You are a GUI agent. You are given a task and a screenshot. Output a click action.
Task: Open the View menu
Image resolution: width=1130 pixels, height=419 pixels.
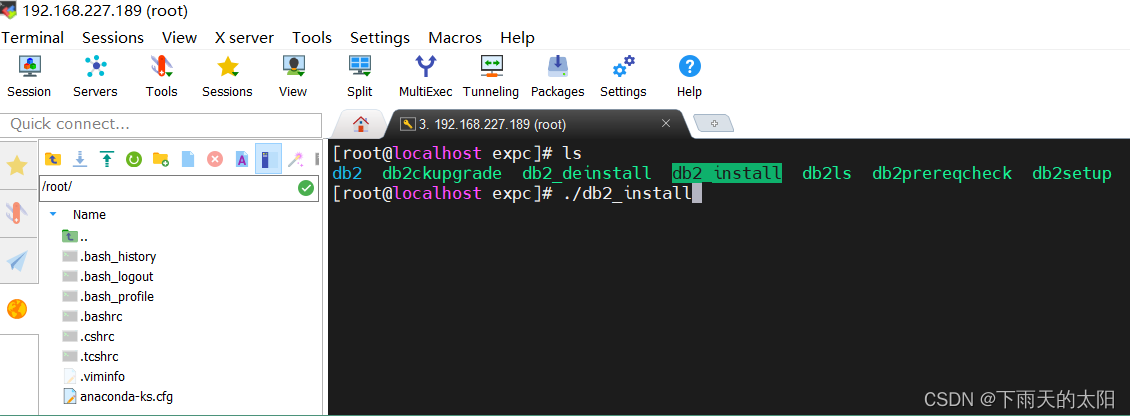coord(179,38)
